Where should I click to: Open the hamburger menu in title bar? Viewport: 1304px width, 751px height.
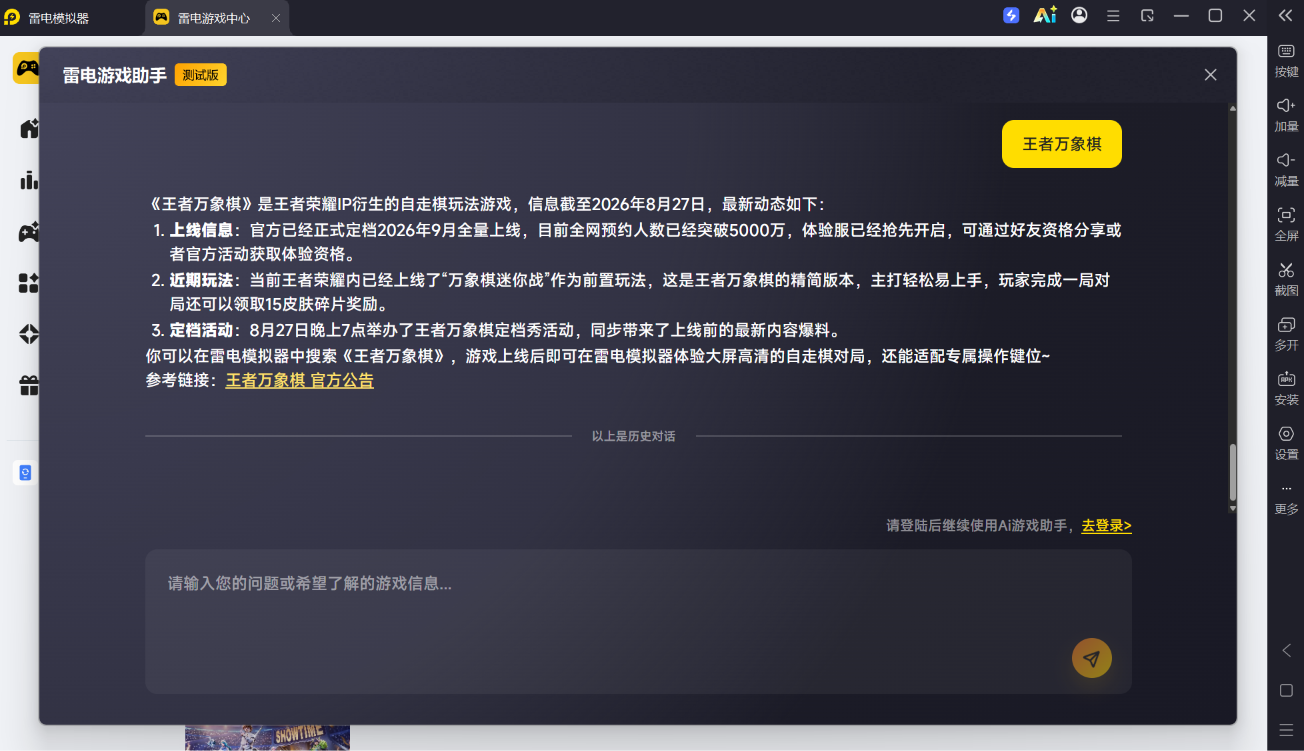tap(1113, 16)
